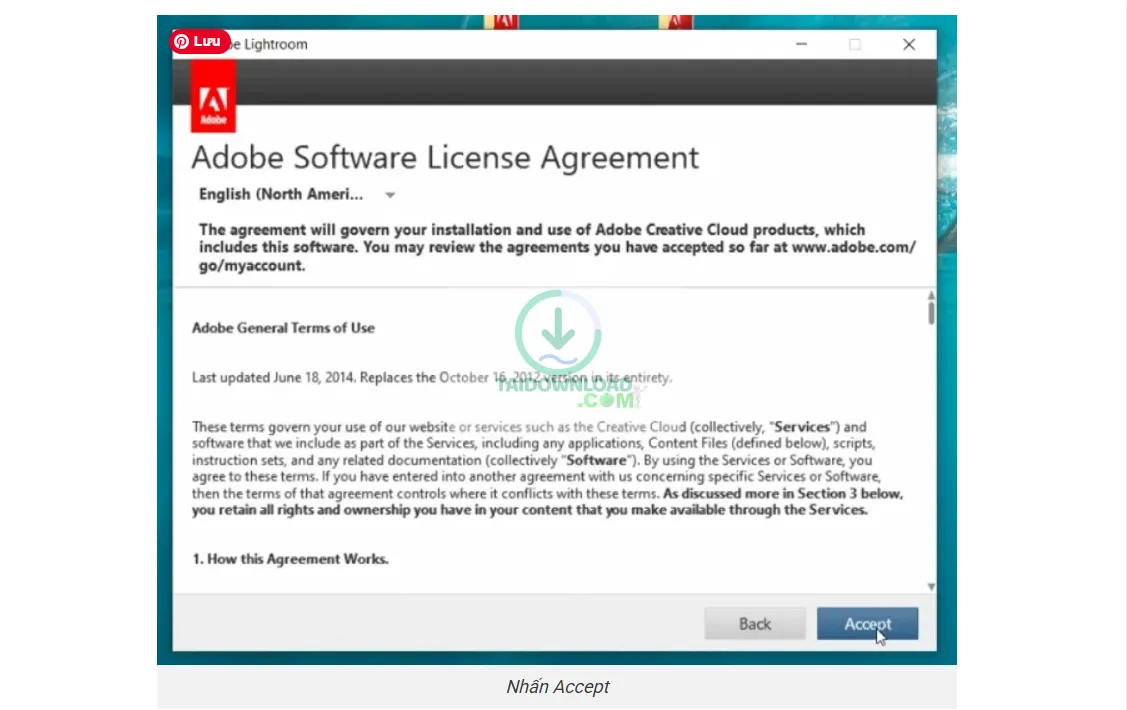Image resolution: width=1127 pixels, height=710 pixels.
Task: Click the license agreement scrollbar thumb
Action: point(931,313)
